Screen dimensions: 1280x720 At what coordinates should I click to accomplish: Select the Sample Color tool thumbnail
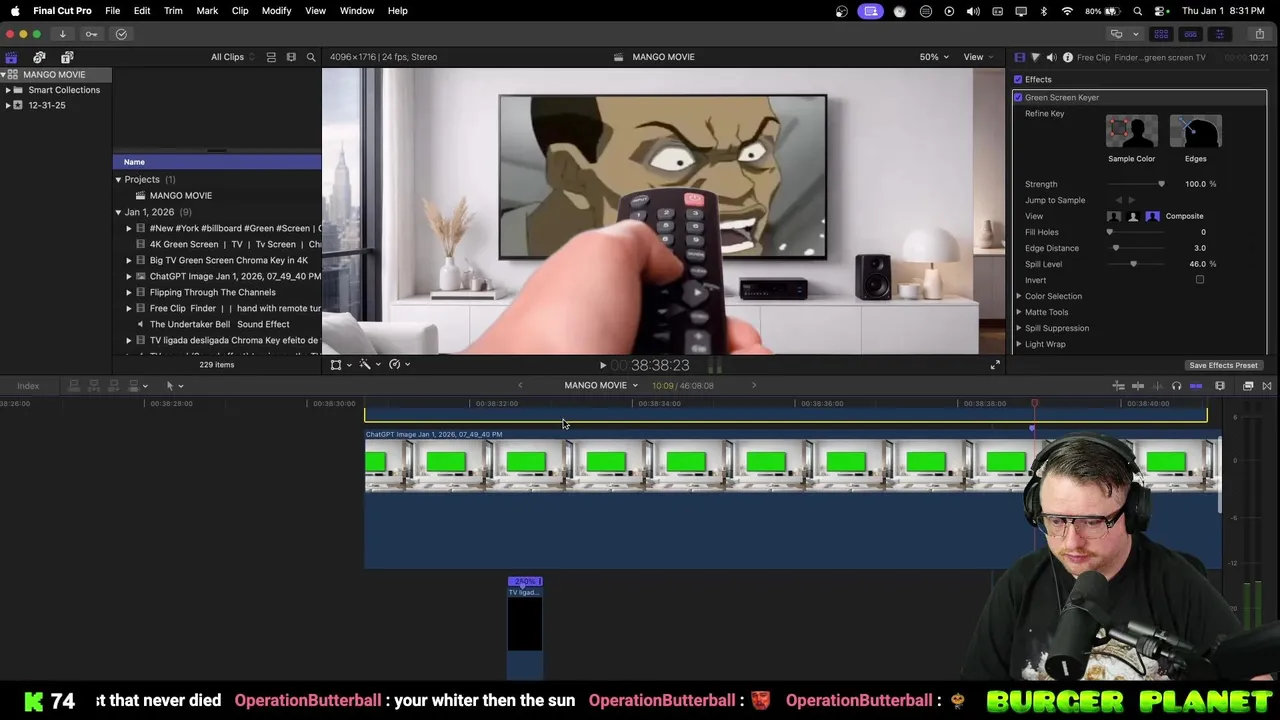point(1131,133)
